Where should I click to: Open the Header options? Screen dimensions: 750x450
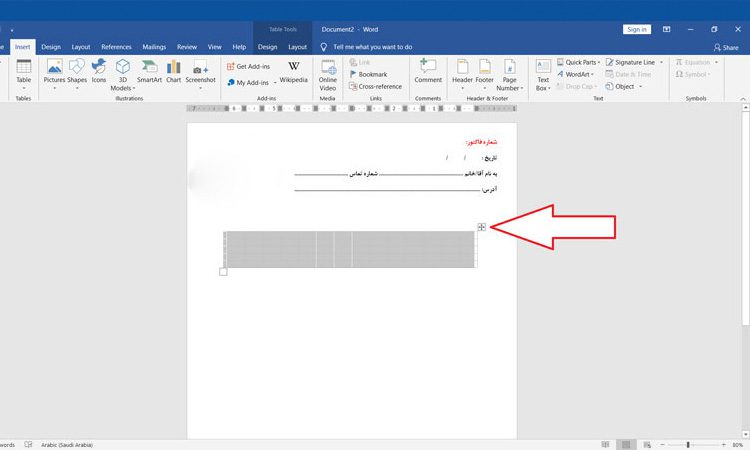click(462, 75)
